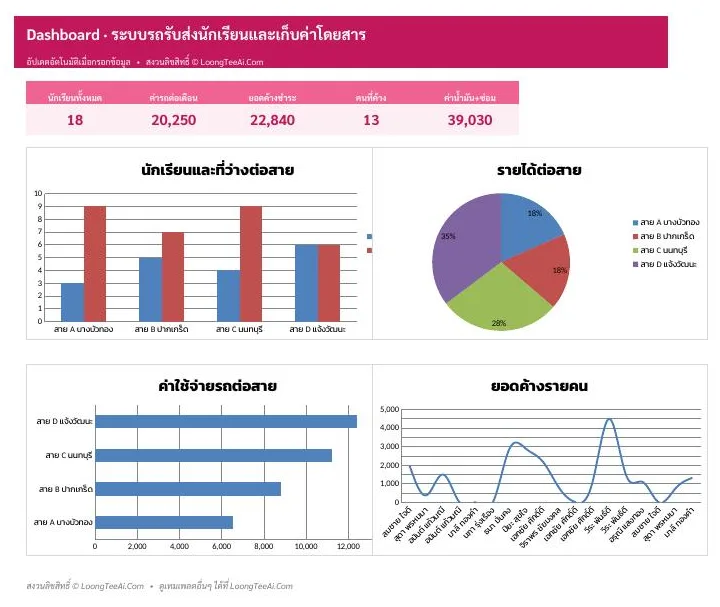Click chart title ยอดค้างรายคน
The image size is (720, 607).
pos(539,386)
